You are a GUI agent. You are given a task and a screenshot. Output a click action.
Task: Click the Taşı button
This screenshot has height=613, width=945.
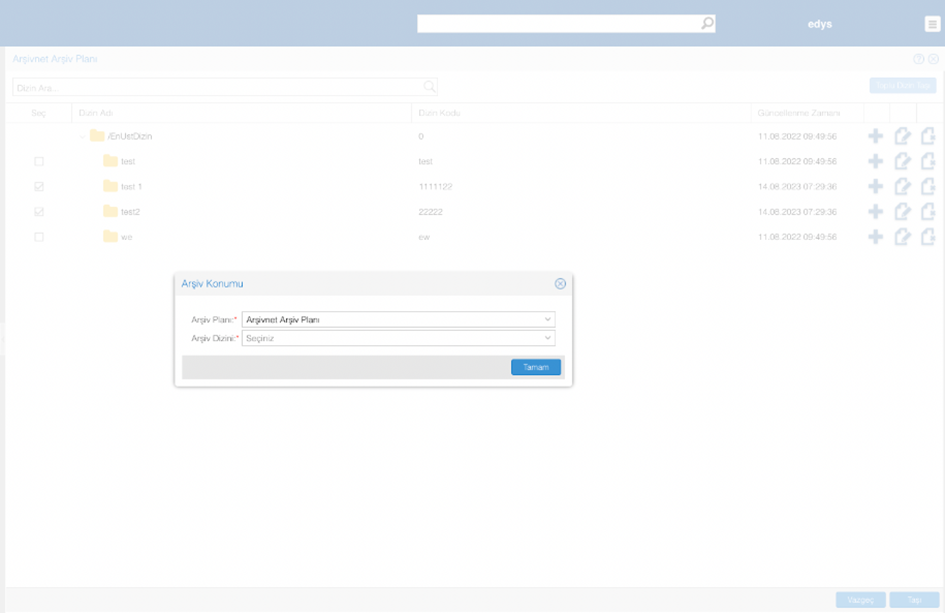[x=913, y=600]
